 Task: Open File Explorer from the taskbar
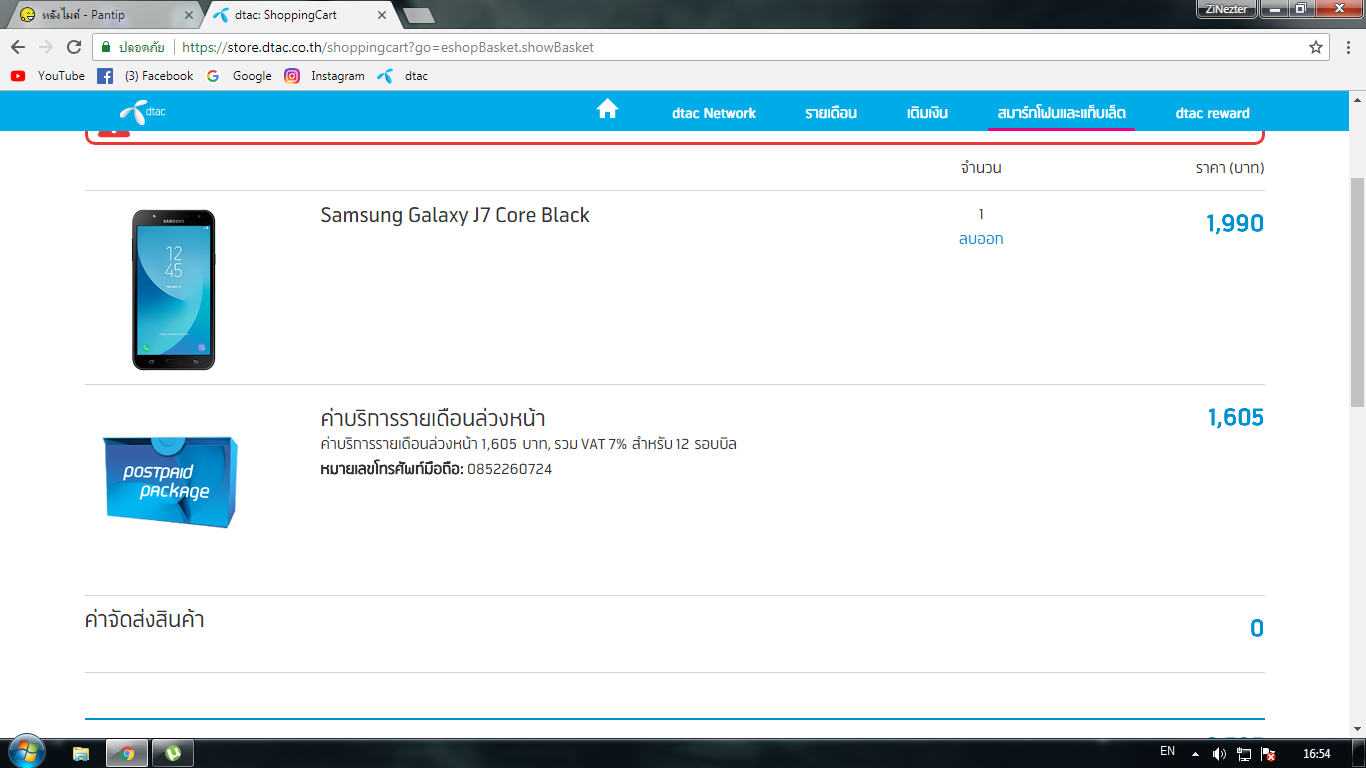(x=81, y=753)
